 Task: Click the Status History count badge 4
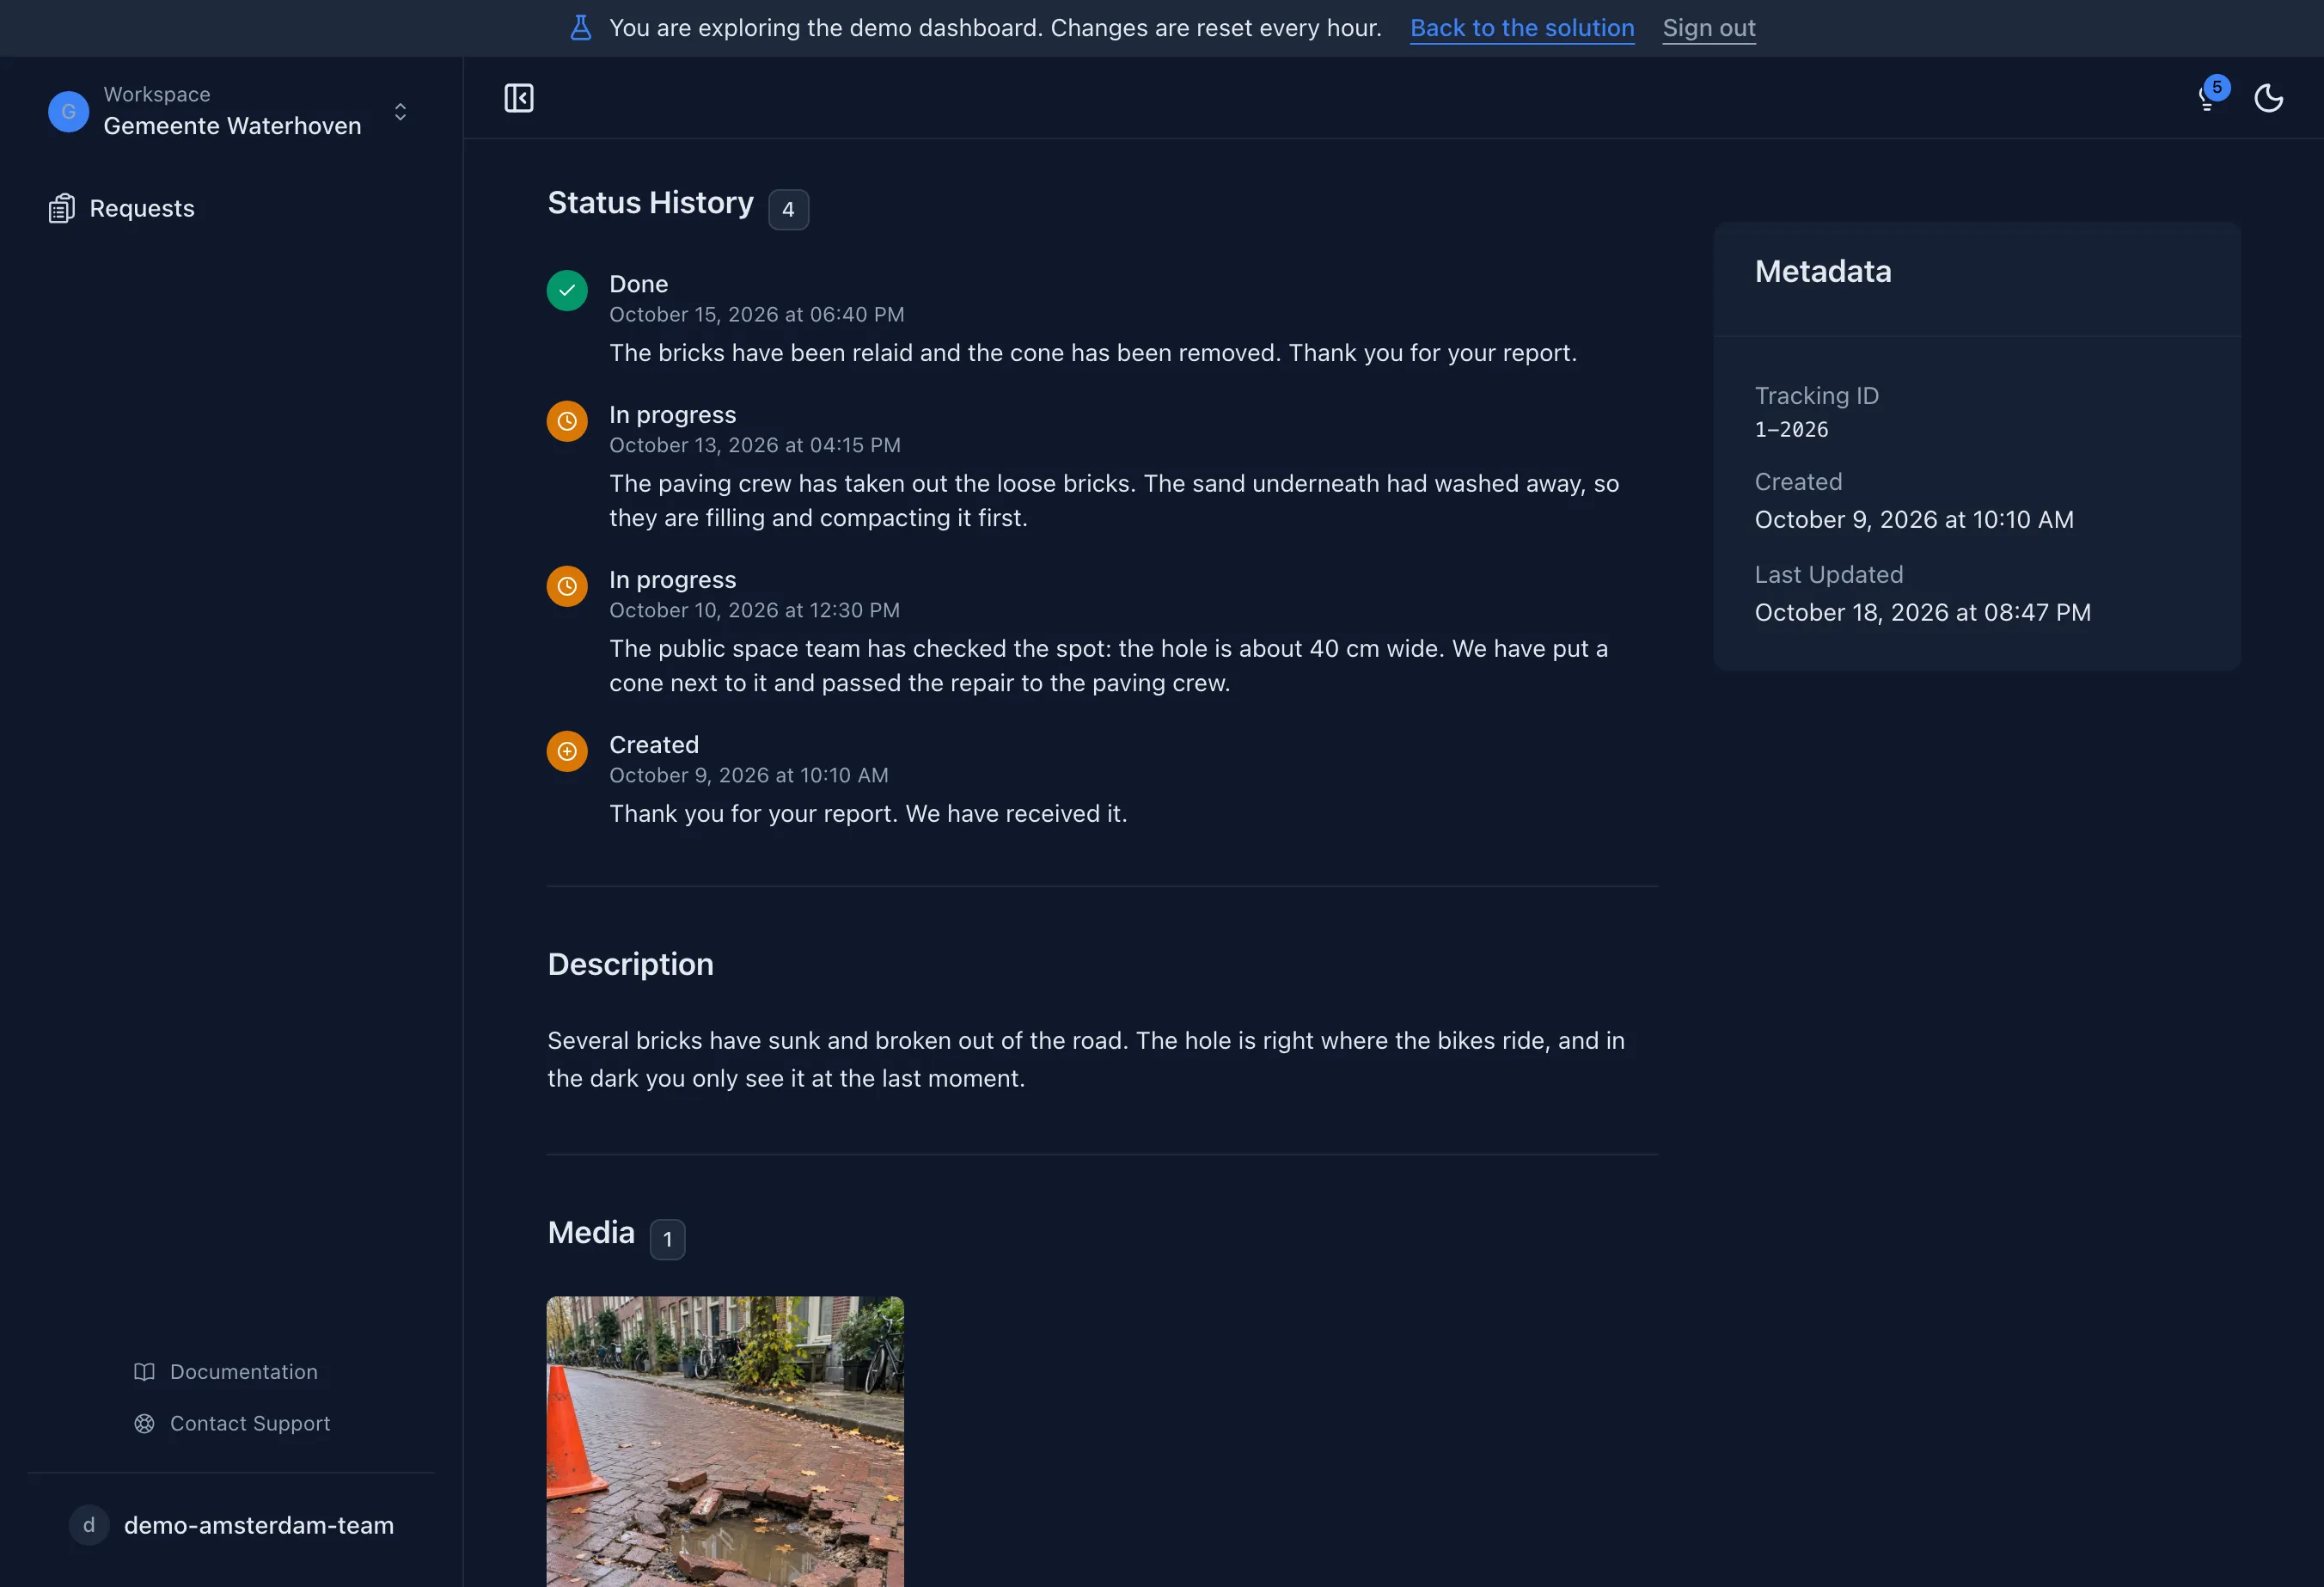(788, 210)
